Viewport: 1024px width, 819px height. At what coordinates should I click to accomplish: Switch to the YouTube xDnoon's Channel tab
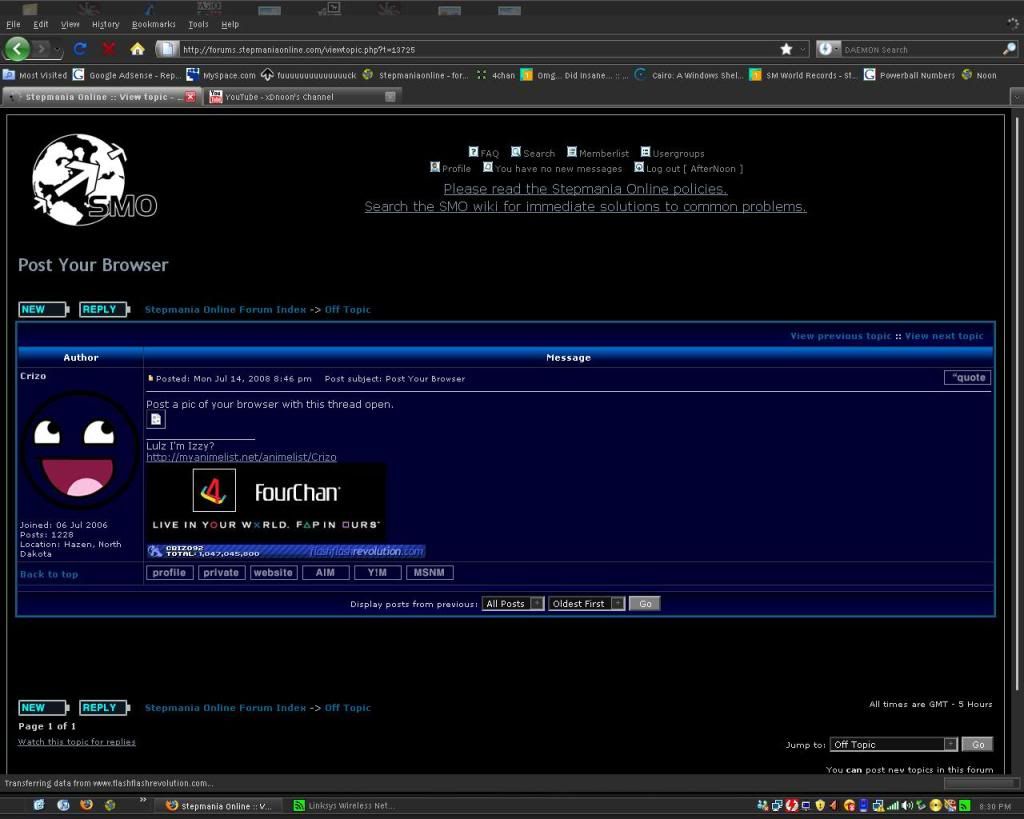click(300, 97)
